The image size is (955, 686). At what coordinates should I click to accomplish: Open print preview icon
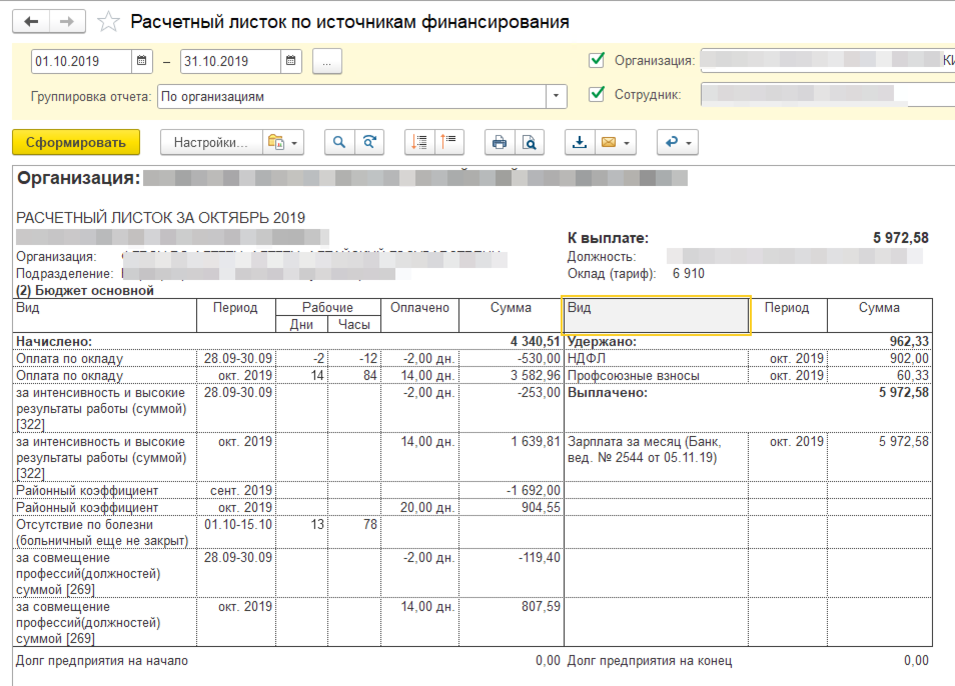[529, 143]
